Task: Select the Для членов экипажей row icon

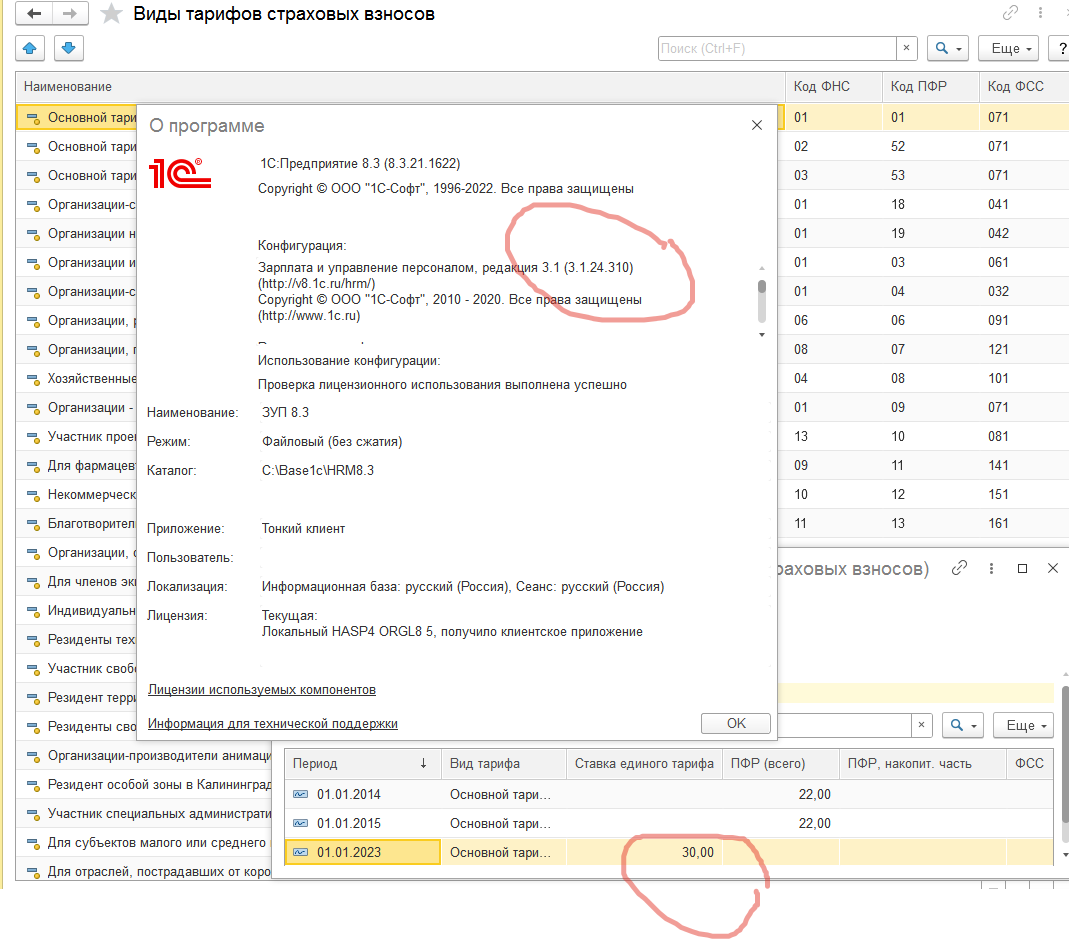Action: (33, 582)
